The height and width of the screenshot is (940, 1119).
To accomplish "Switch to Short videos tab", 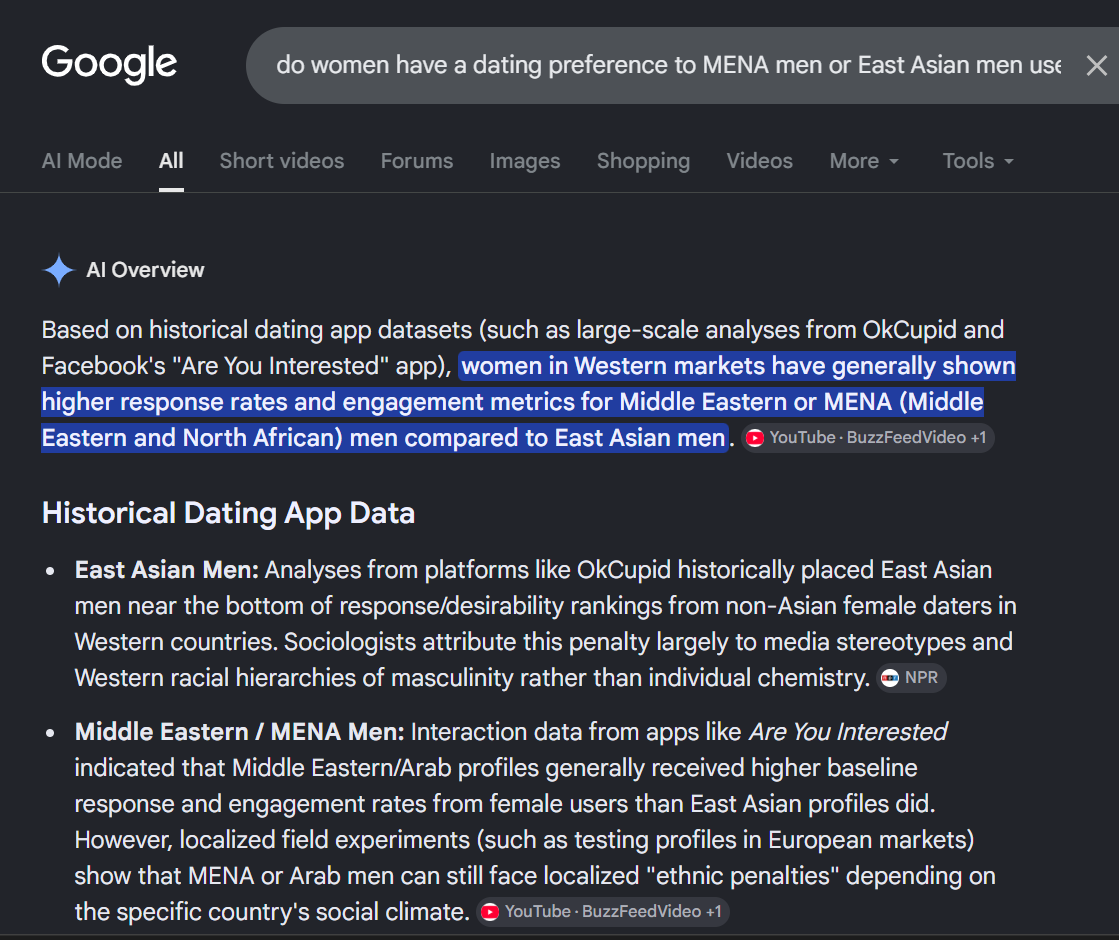I will (282, 161).
